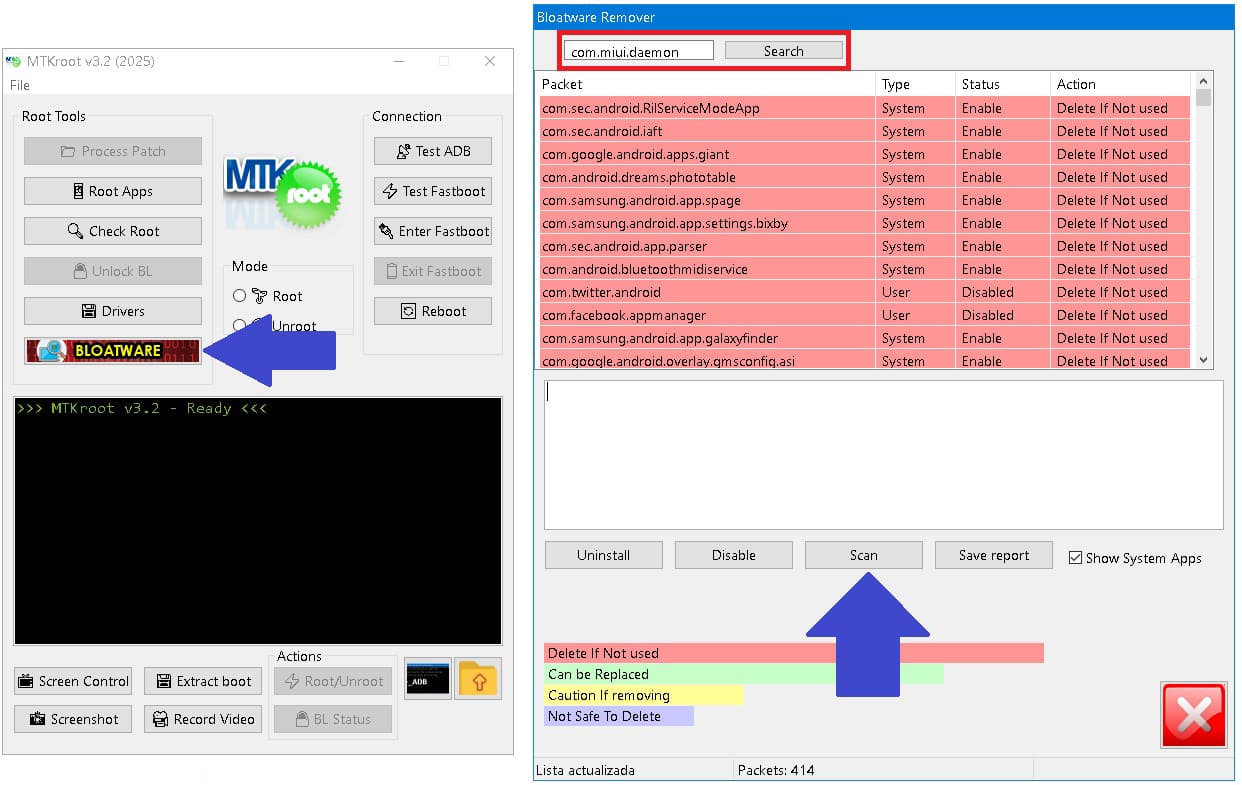1242x785 pixels.
Task: Click the yellow folder upload icon
Action: tap(478, 679)
